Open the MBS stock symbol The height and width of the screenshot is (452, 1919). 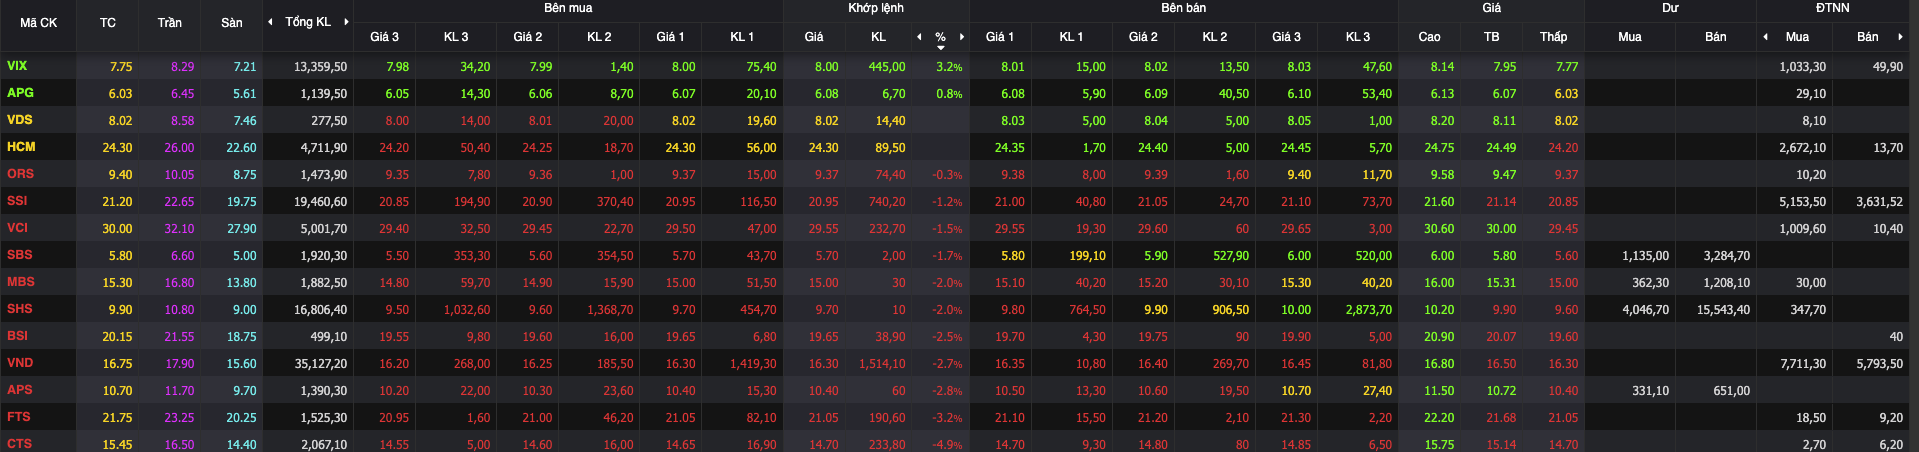(20, 282)
